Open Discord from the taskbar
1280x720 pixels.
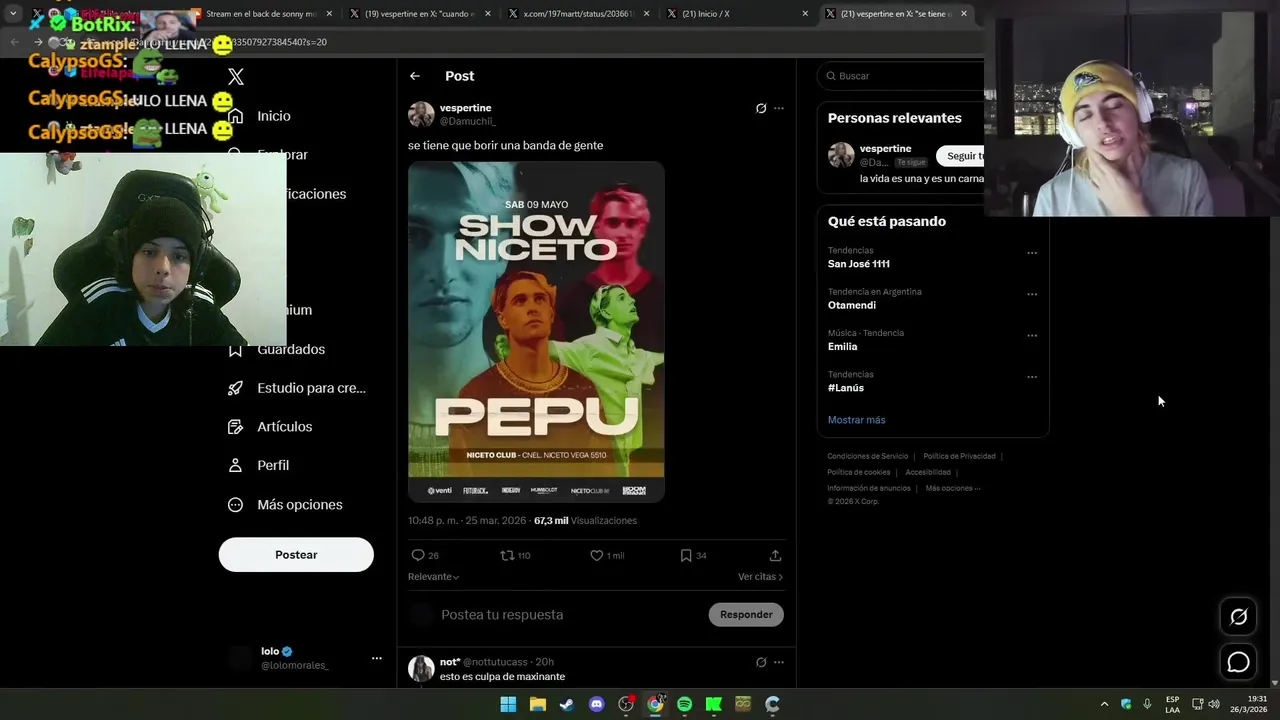[597, 704]
